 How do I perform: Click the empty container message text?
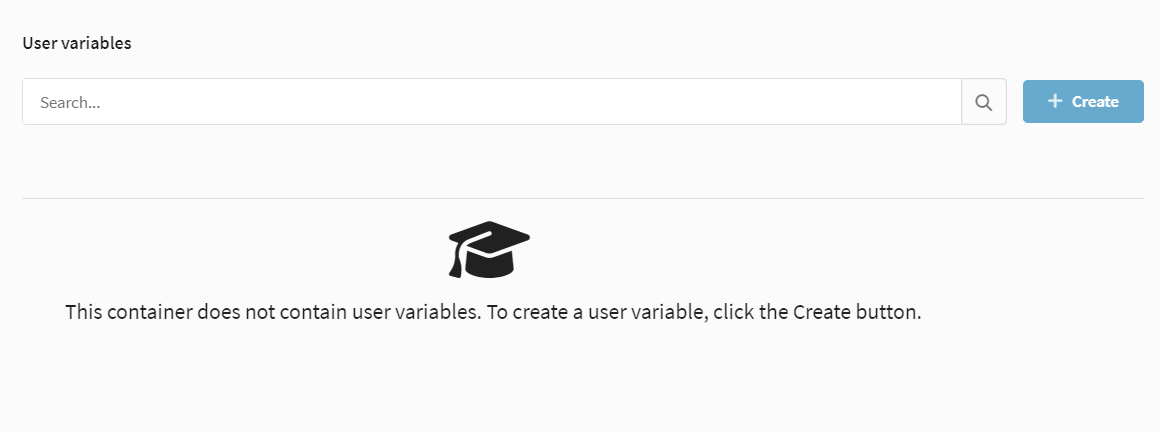pyautogui.click(x=493, y=312)
